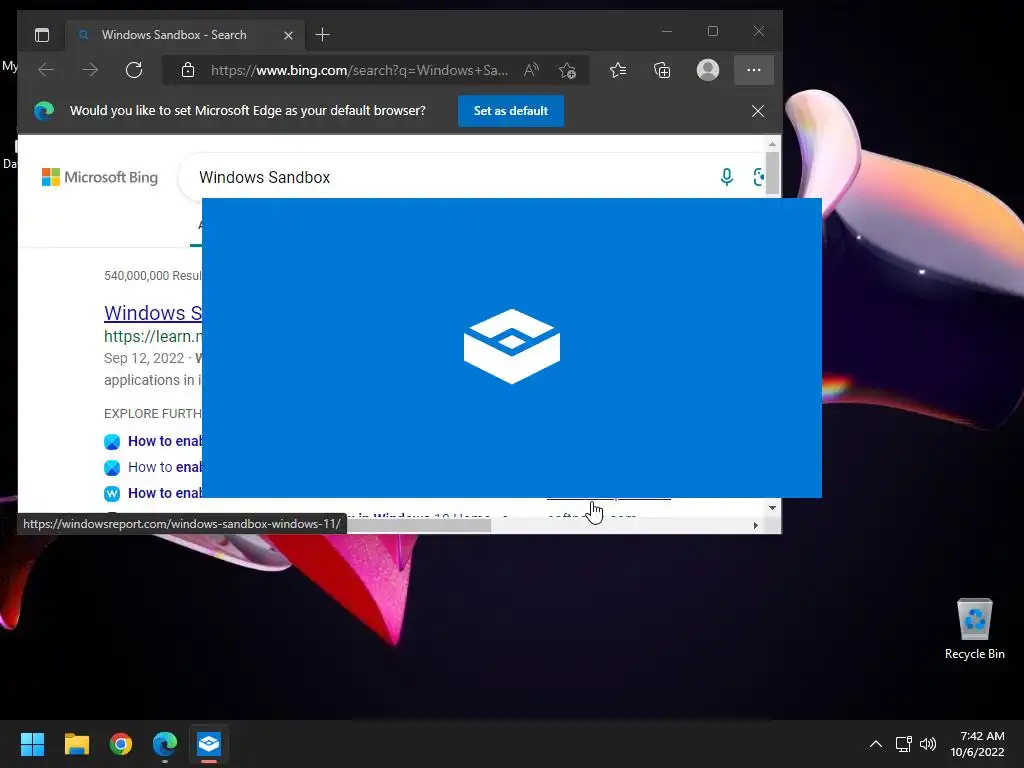Image resolution: width=1024 pixels, height=768 pixels.
Task: Launch Google Chrome from taskbar
Action: tap(121, 744)
